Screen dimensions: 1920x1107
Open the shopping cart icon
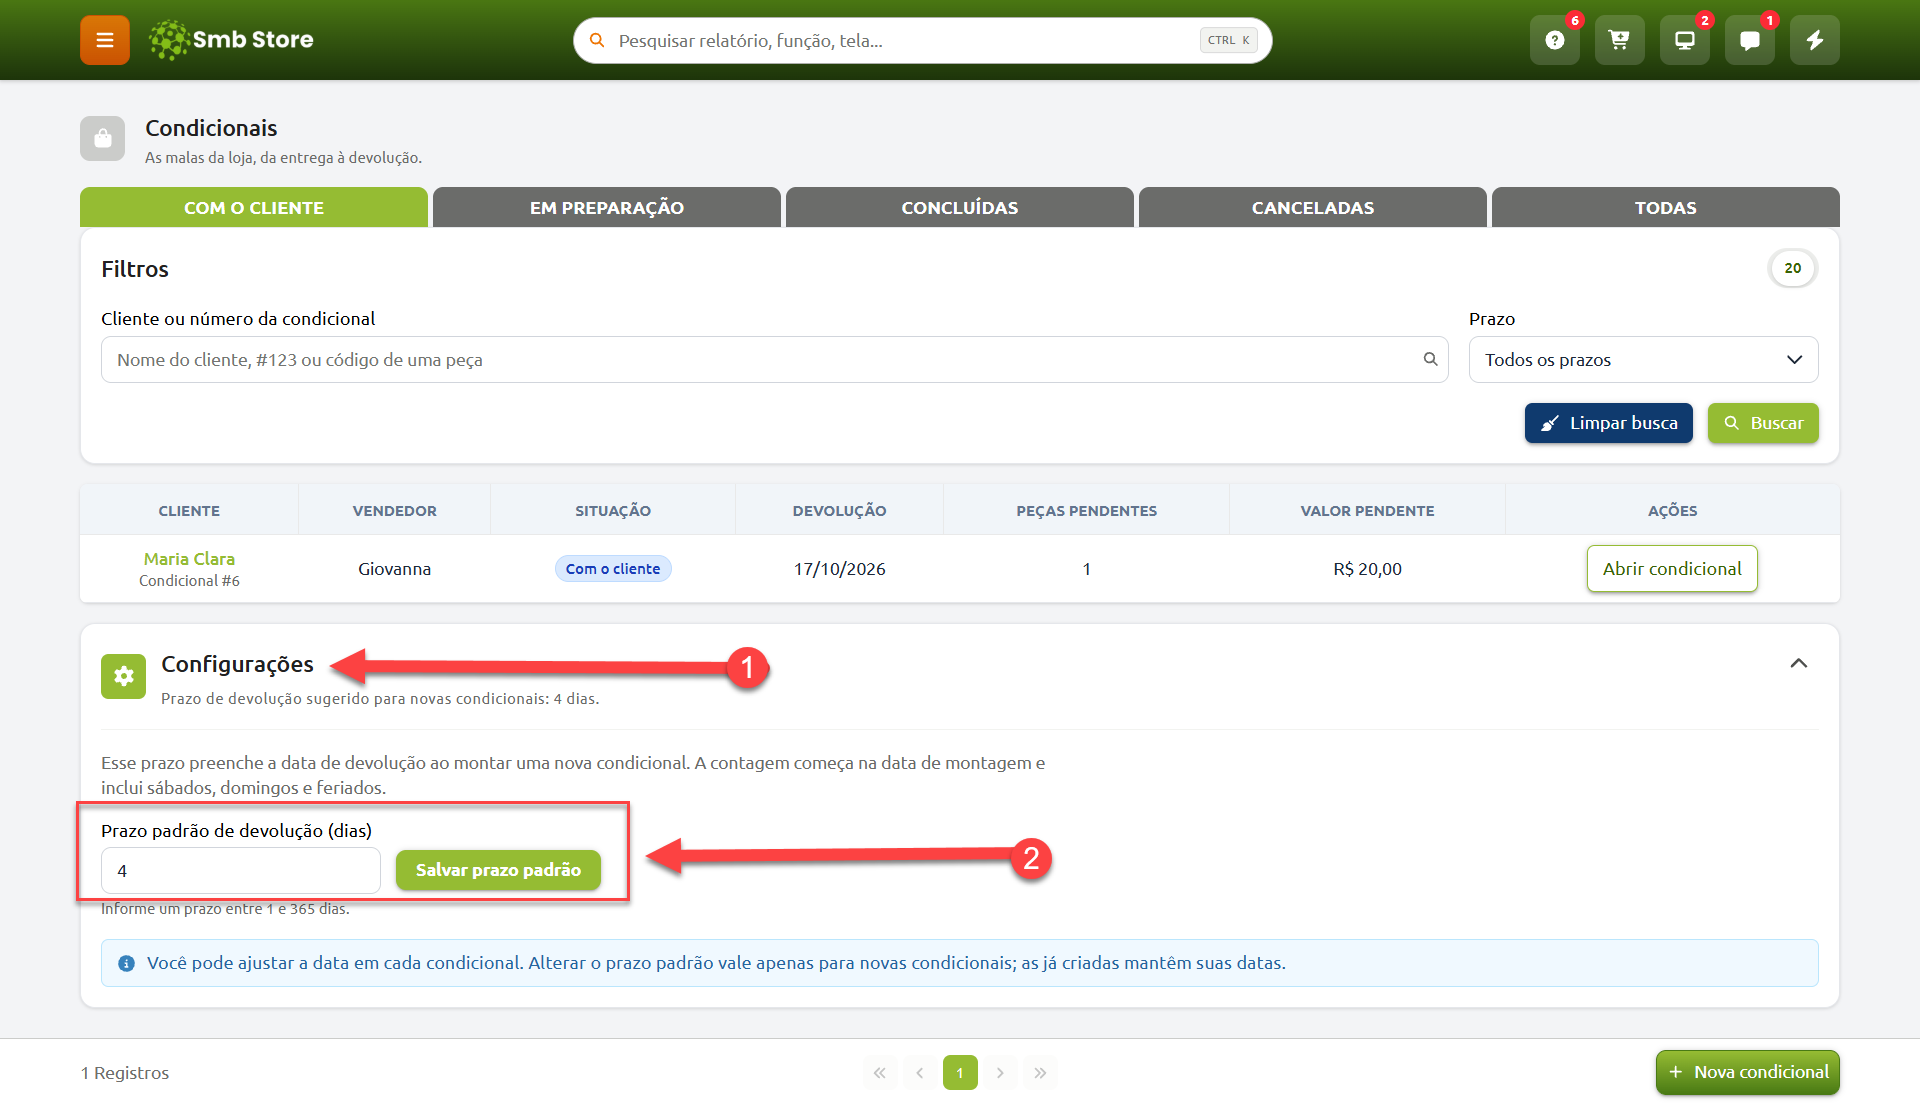[1619, 40]
